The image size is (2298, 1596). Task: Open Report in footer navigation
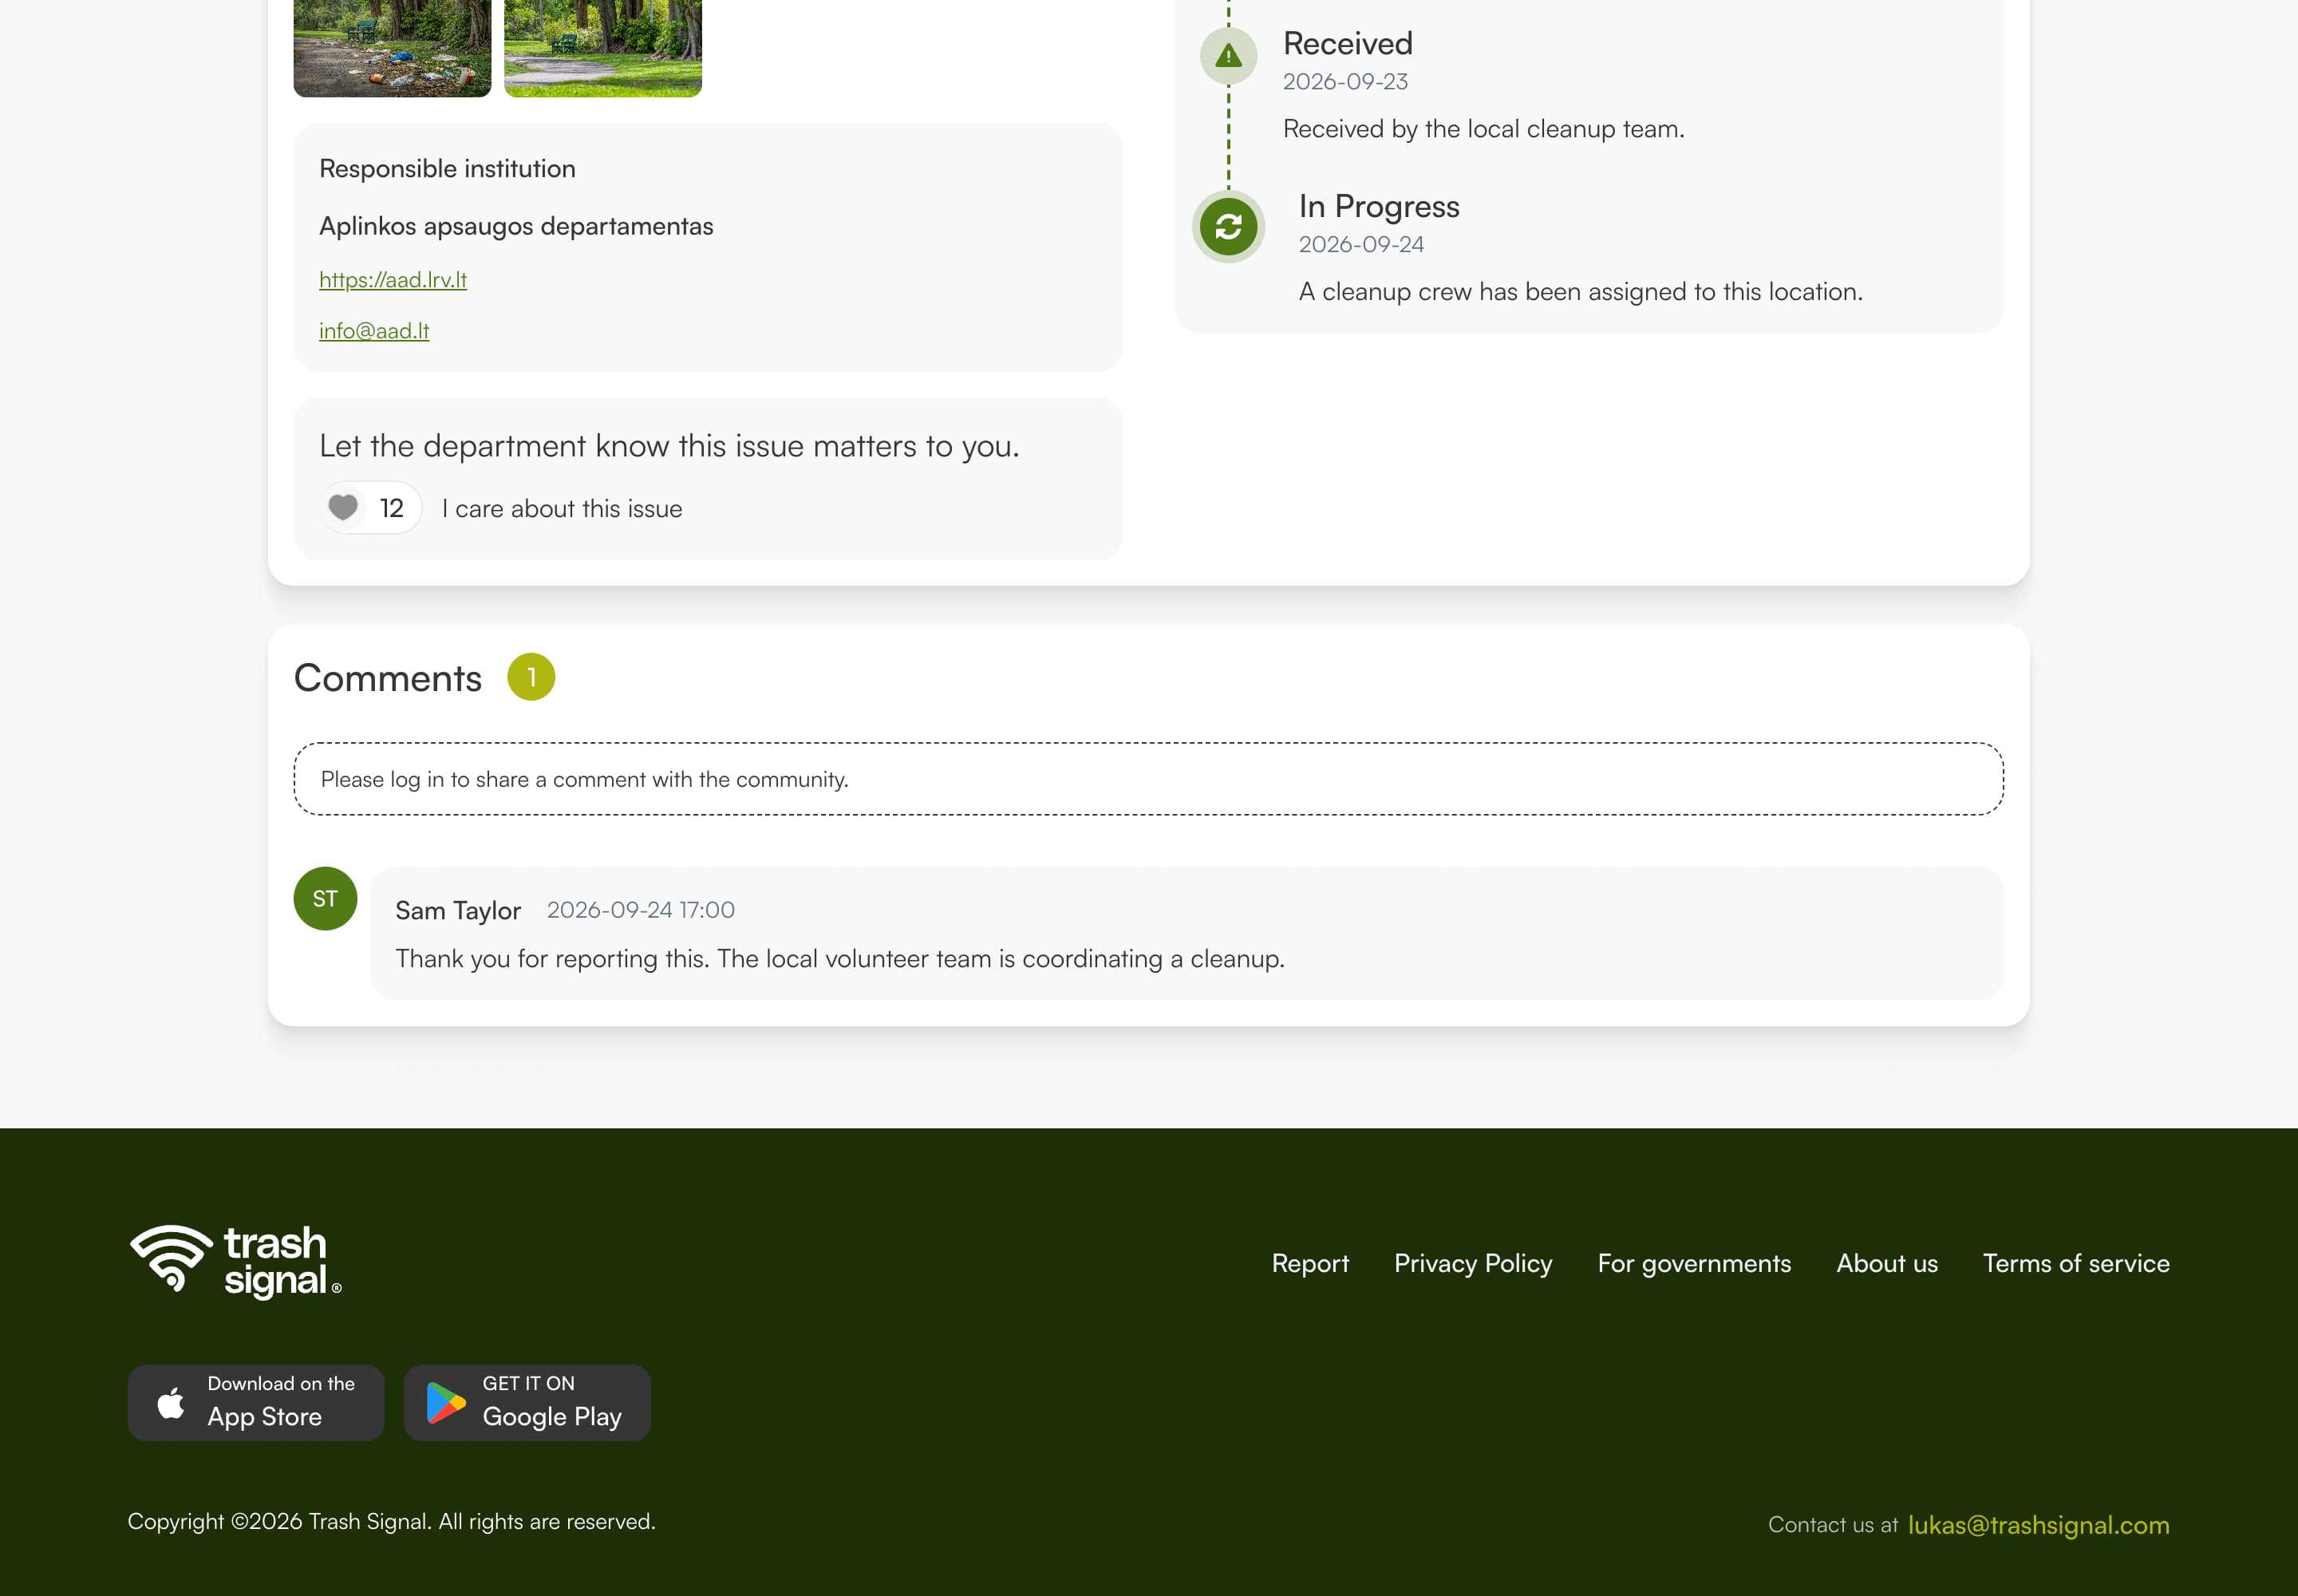(1310, 1263)
